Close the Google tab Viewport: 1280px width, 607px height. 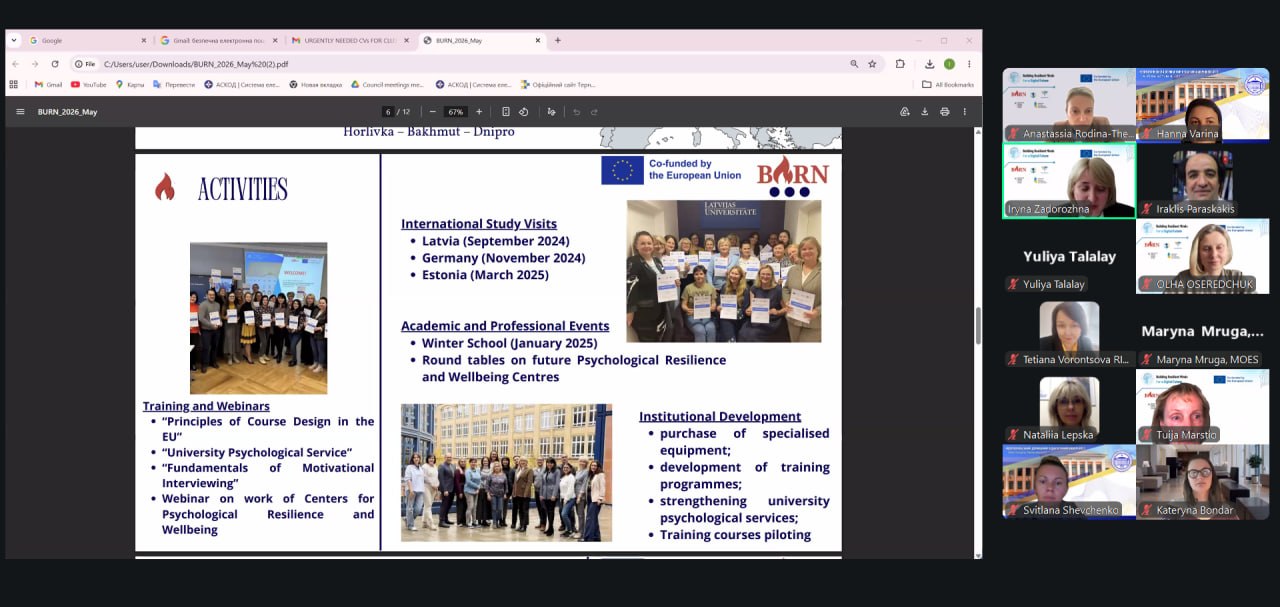[x=143, y=41]
